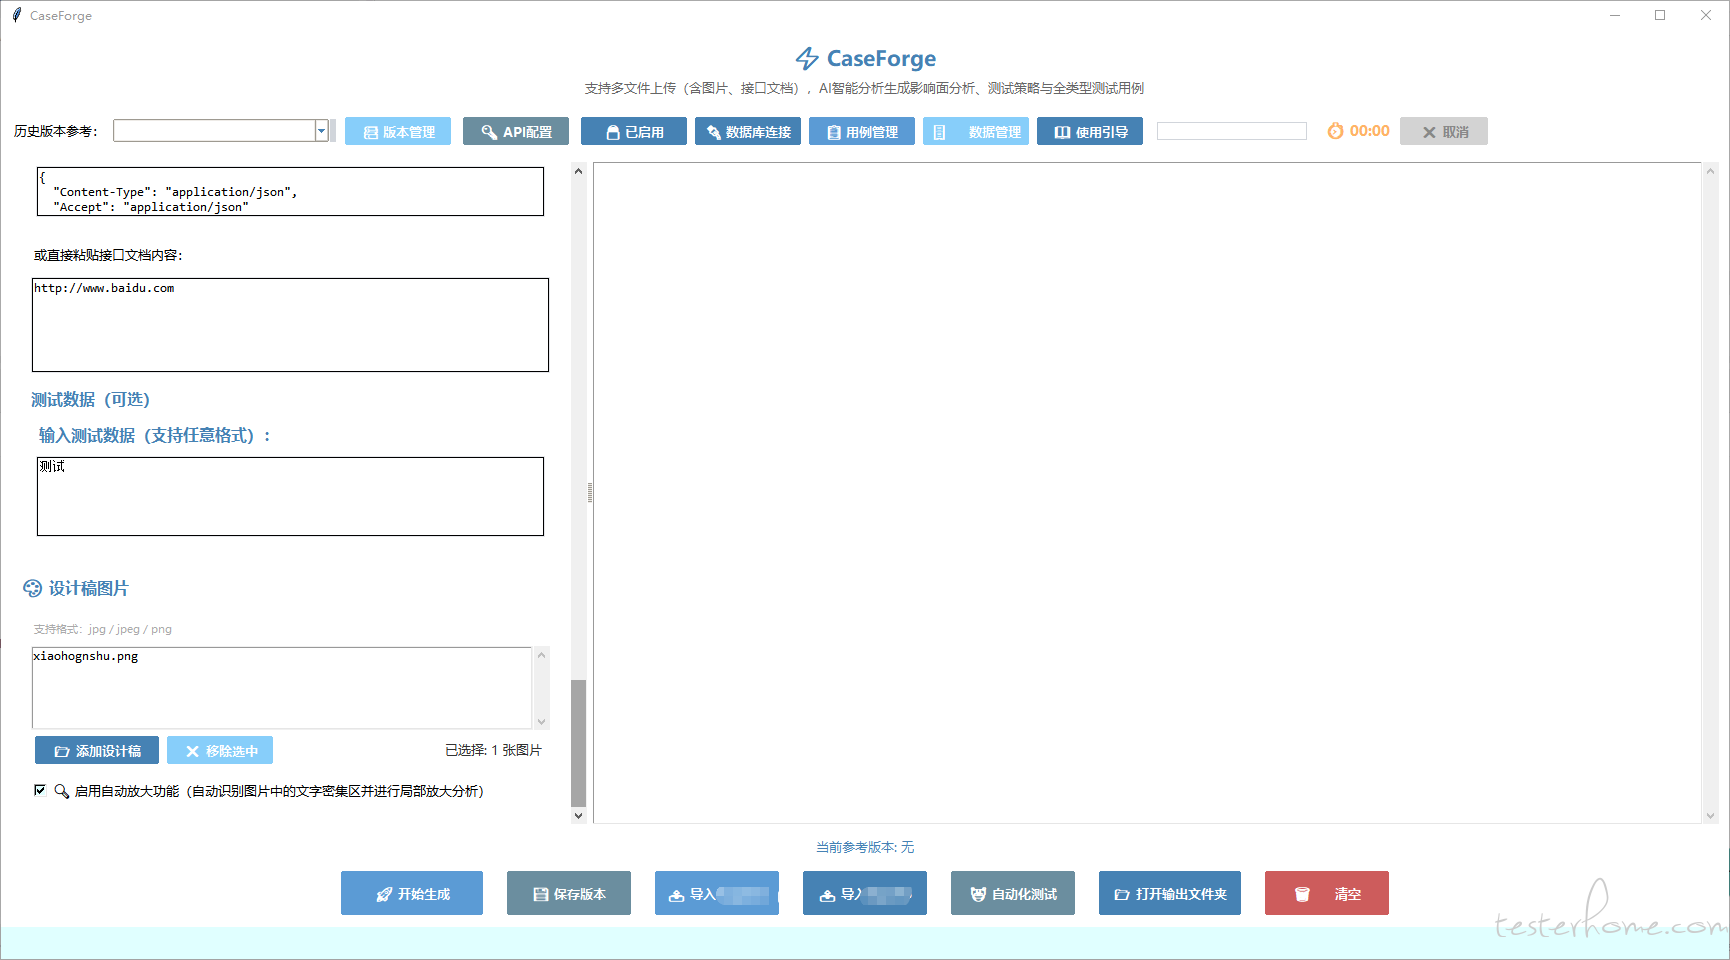The image size is (1730, 960).
Task: Click the progress bar next to timer
Action: coord(1231,131)
